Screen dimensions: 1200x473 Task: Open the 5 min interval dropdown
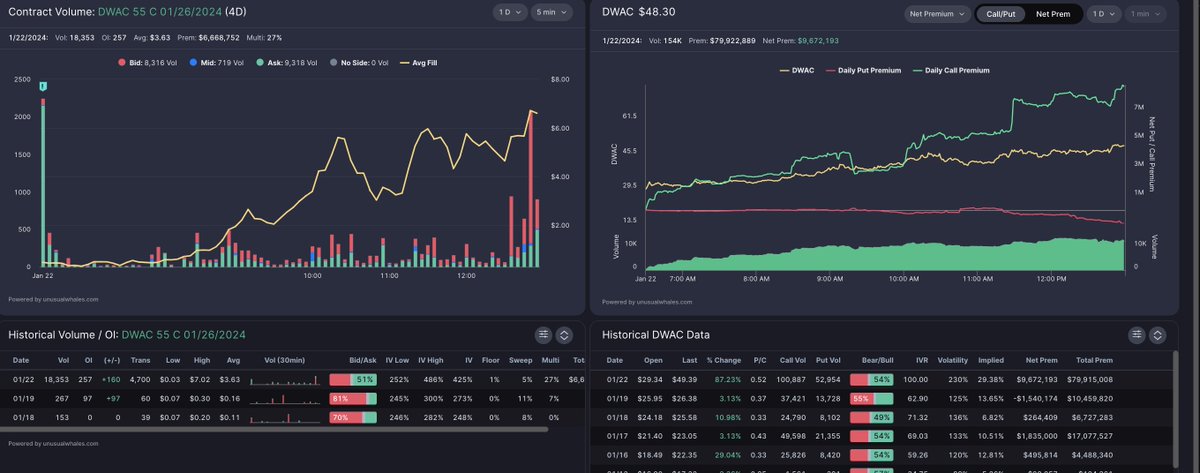pos(551,12)
